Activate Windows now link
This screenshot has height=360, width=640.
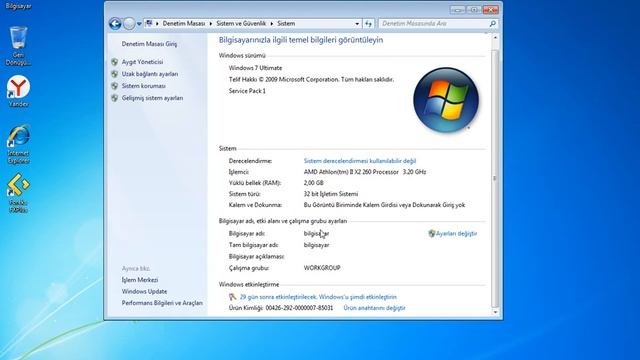pos(318,297)
